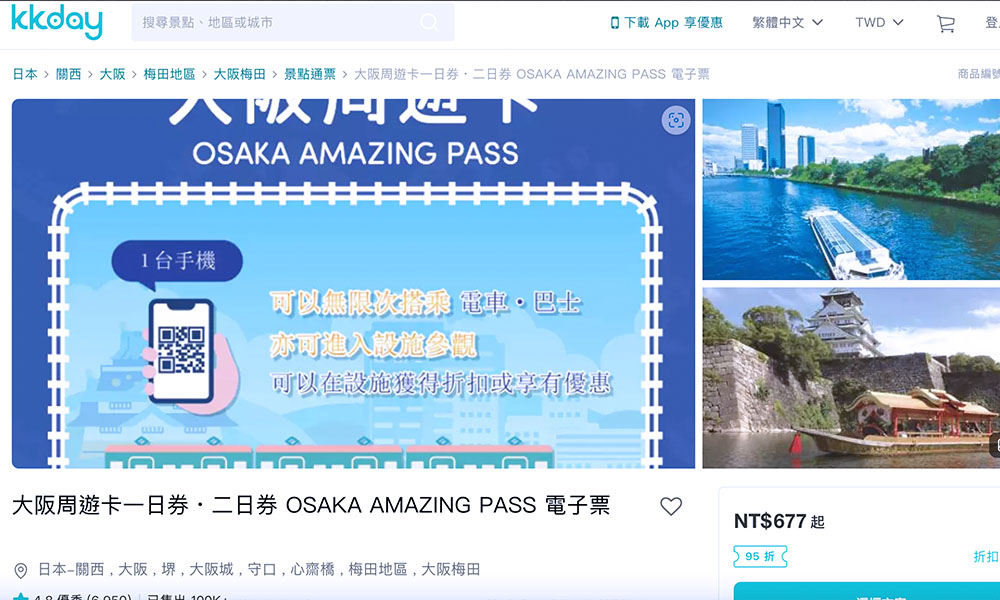
Task: Navigate to 大阪 breadcrumb
Action: (112, 74)
